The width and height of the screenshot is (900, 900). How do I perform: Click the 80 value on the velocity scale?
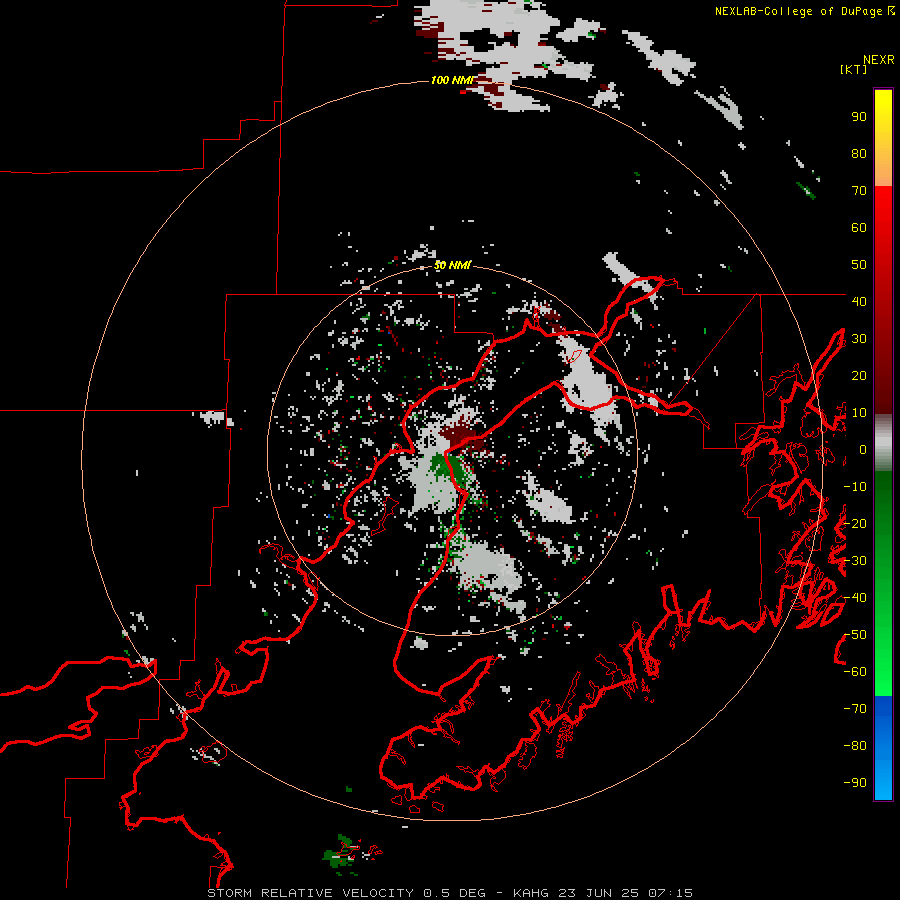click(859, 153)
